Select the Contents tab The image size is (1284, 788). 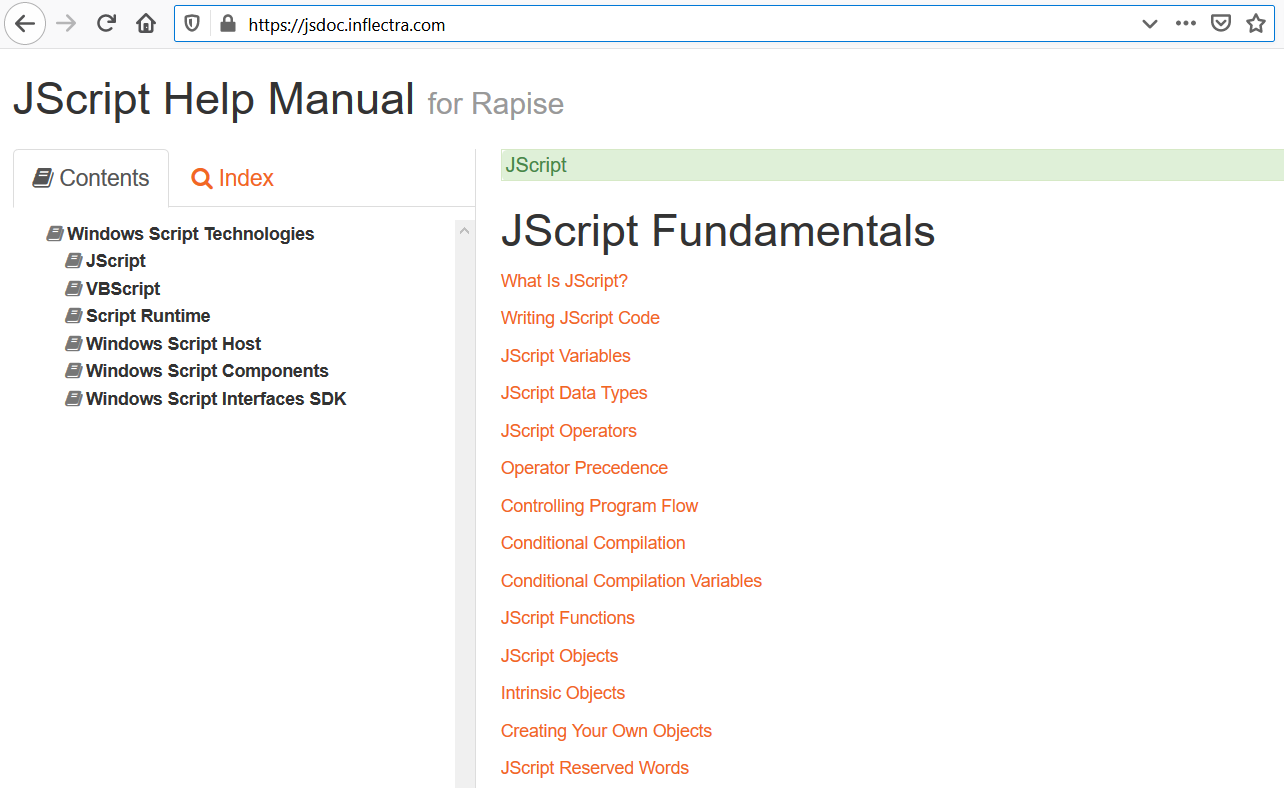(91, 178)
